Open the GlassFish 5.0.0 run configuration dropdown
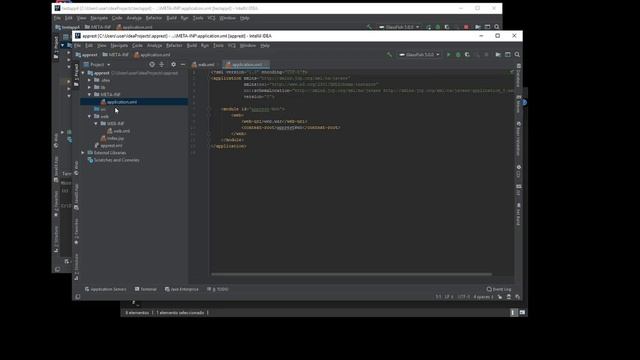This screenshot has height=360, width=640. (419, 55)
